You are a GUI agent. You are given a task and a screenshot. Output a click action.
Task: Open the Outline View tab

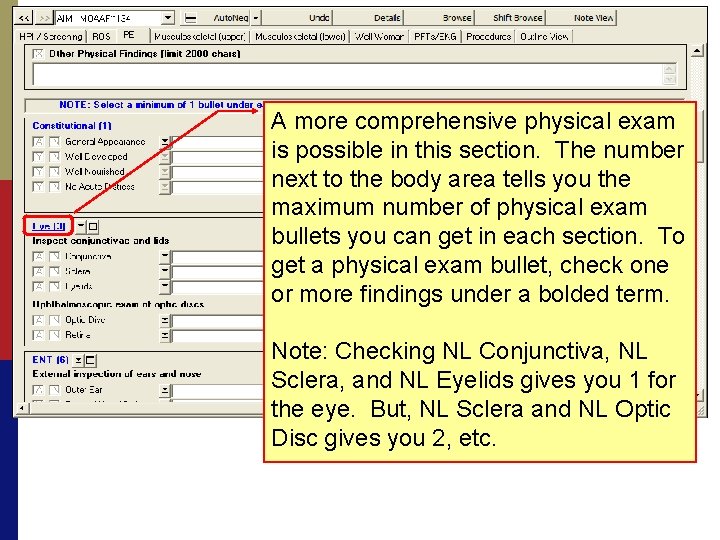click(544, 36)
